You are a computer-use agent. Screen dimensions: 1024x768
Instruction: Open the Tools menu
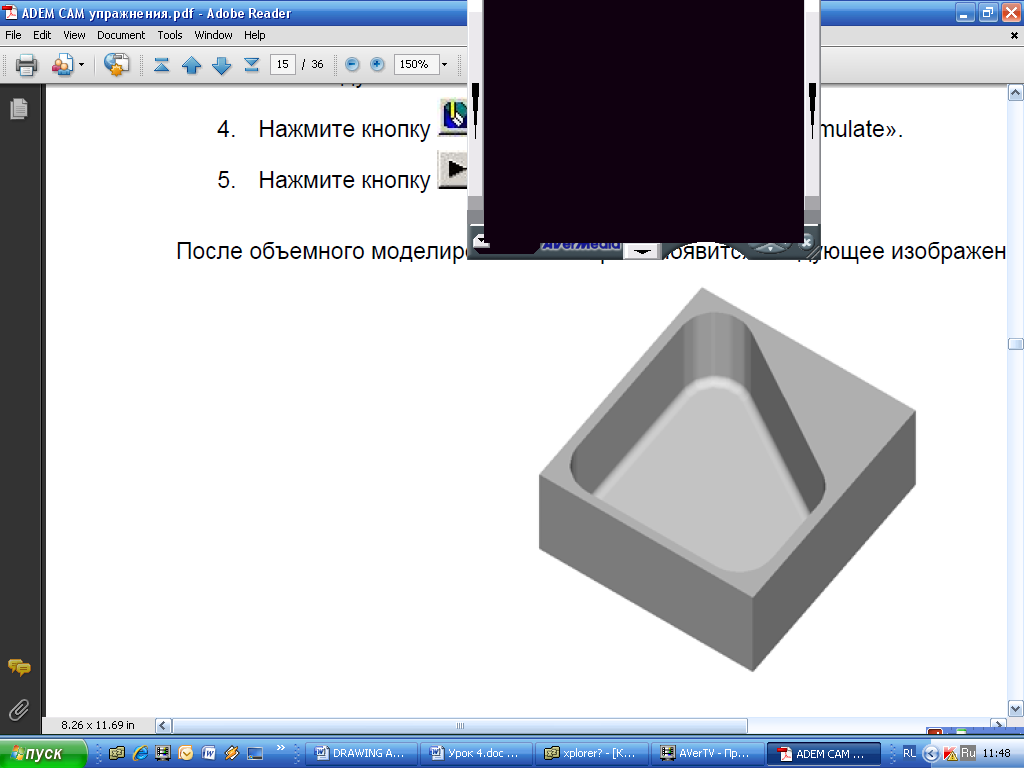[x=170, y=35]
